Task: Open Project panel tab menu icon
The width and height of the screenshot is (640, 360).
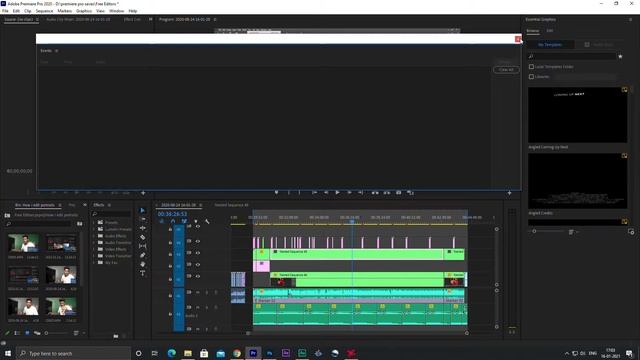Action: (60, 205)
